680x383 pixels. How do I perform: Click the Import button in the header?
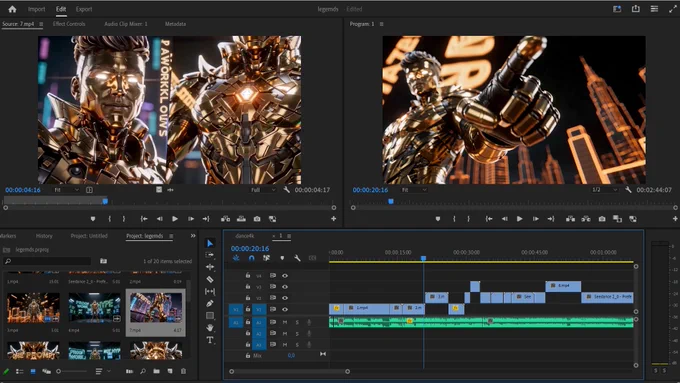[x=36, y=9]
